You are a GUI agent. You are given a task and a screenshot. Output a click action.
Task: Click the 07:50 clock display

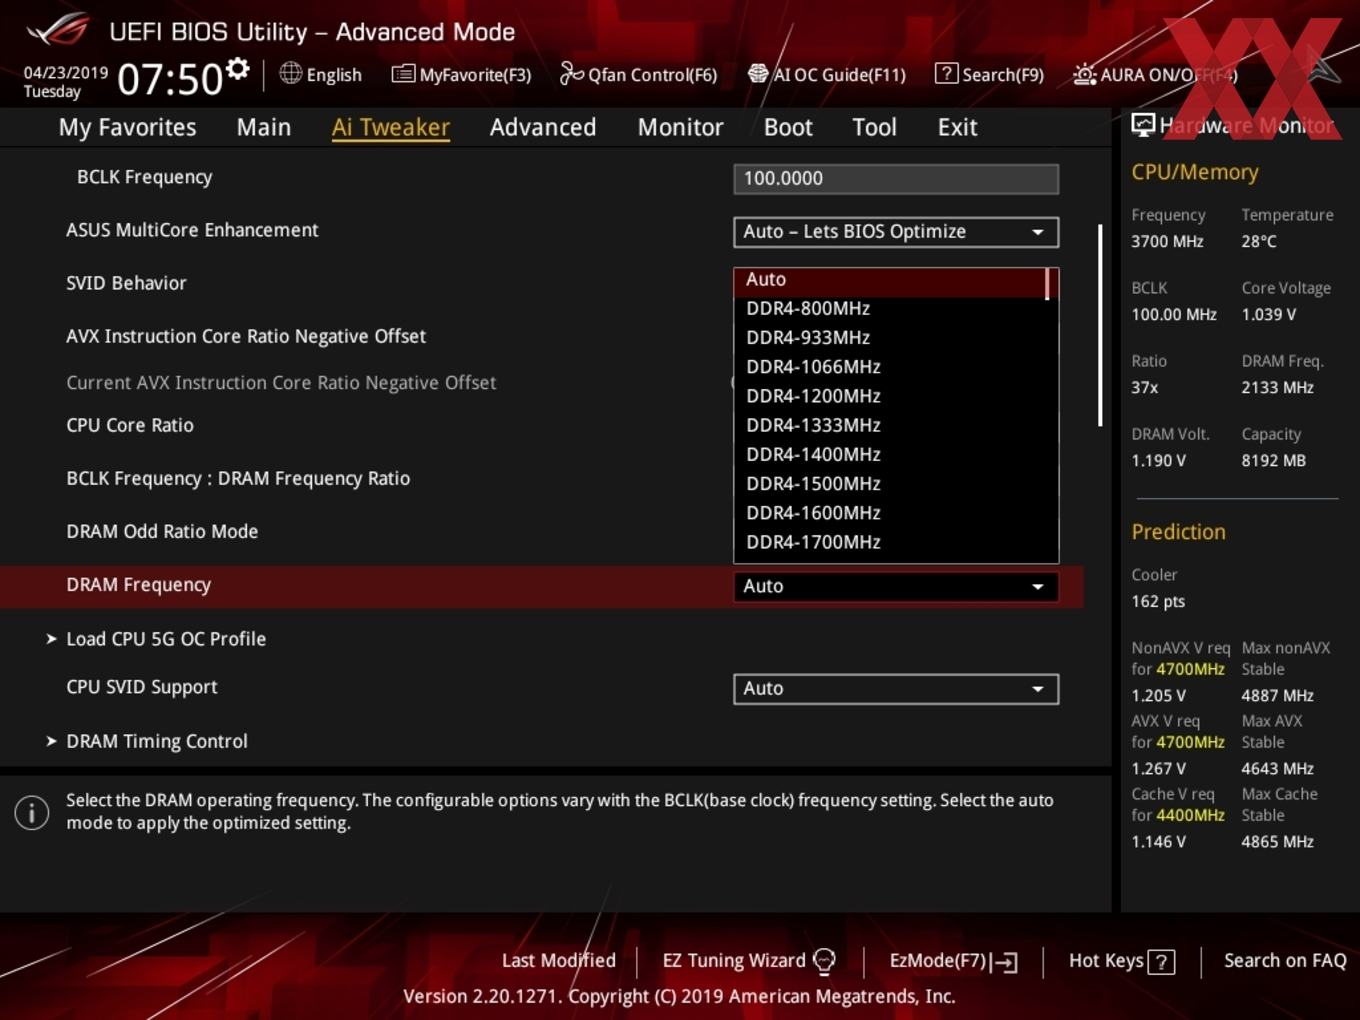[170, 79]
